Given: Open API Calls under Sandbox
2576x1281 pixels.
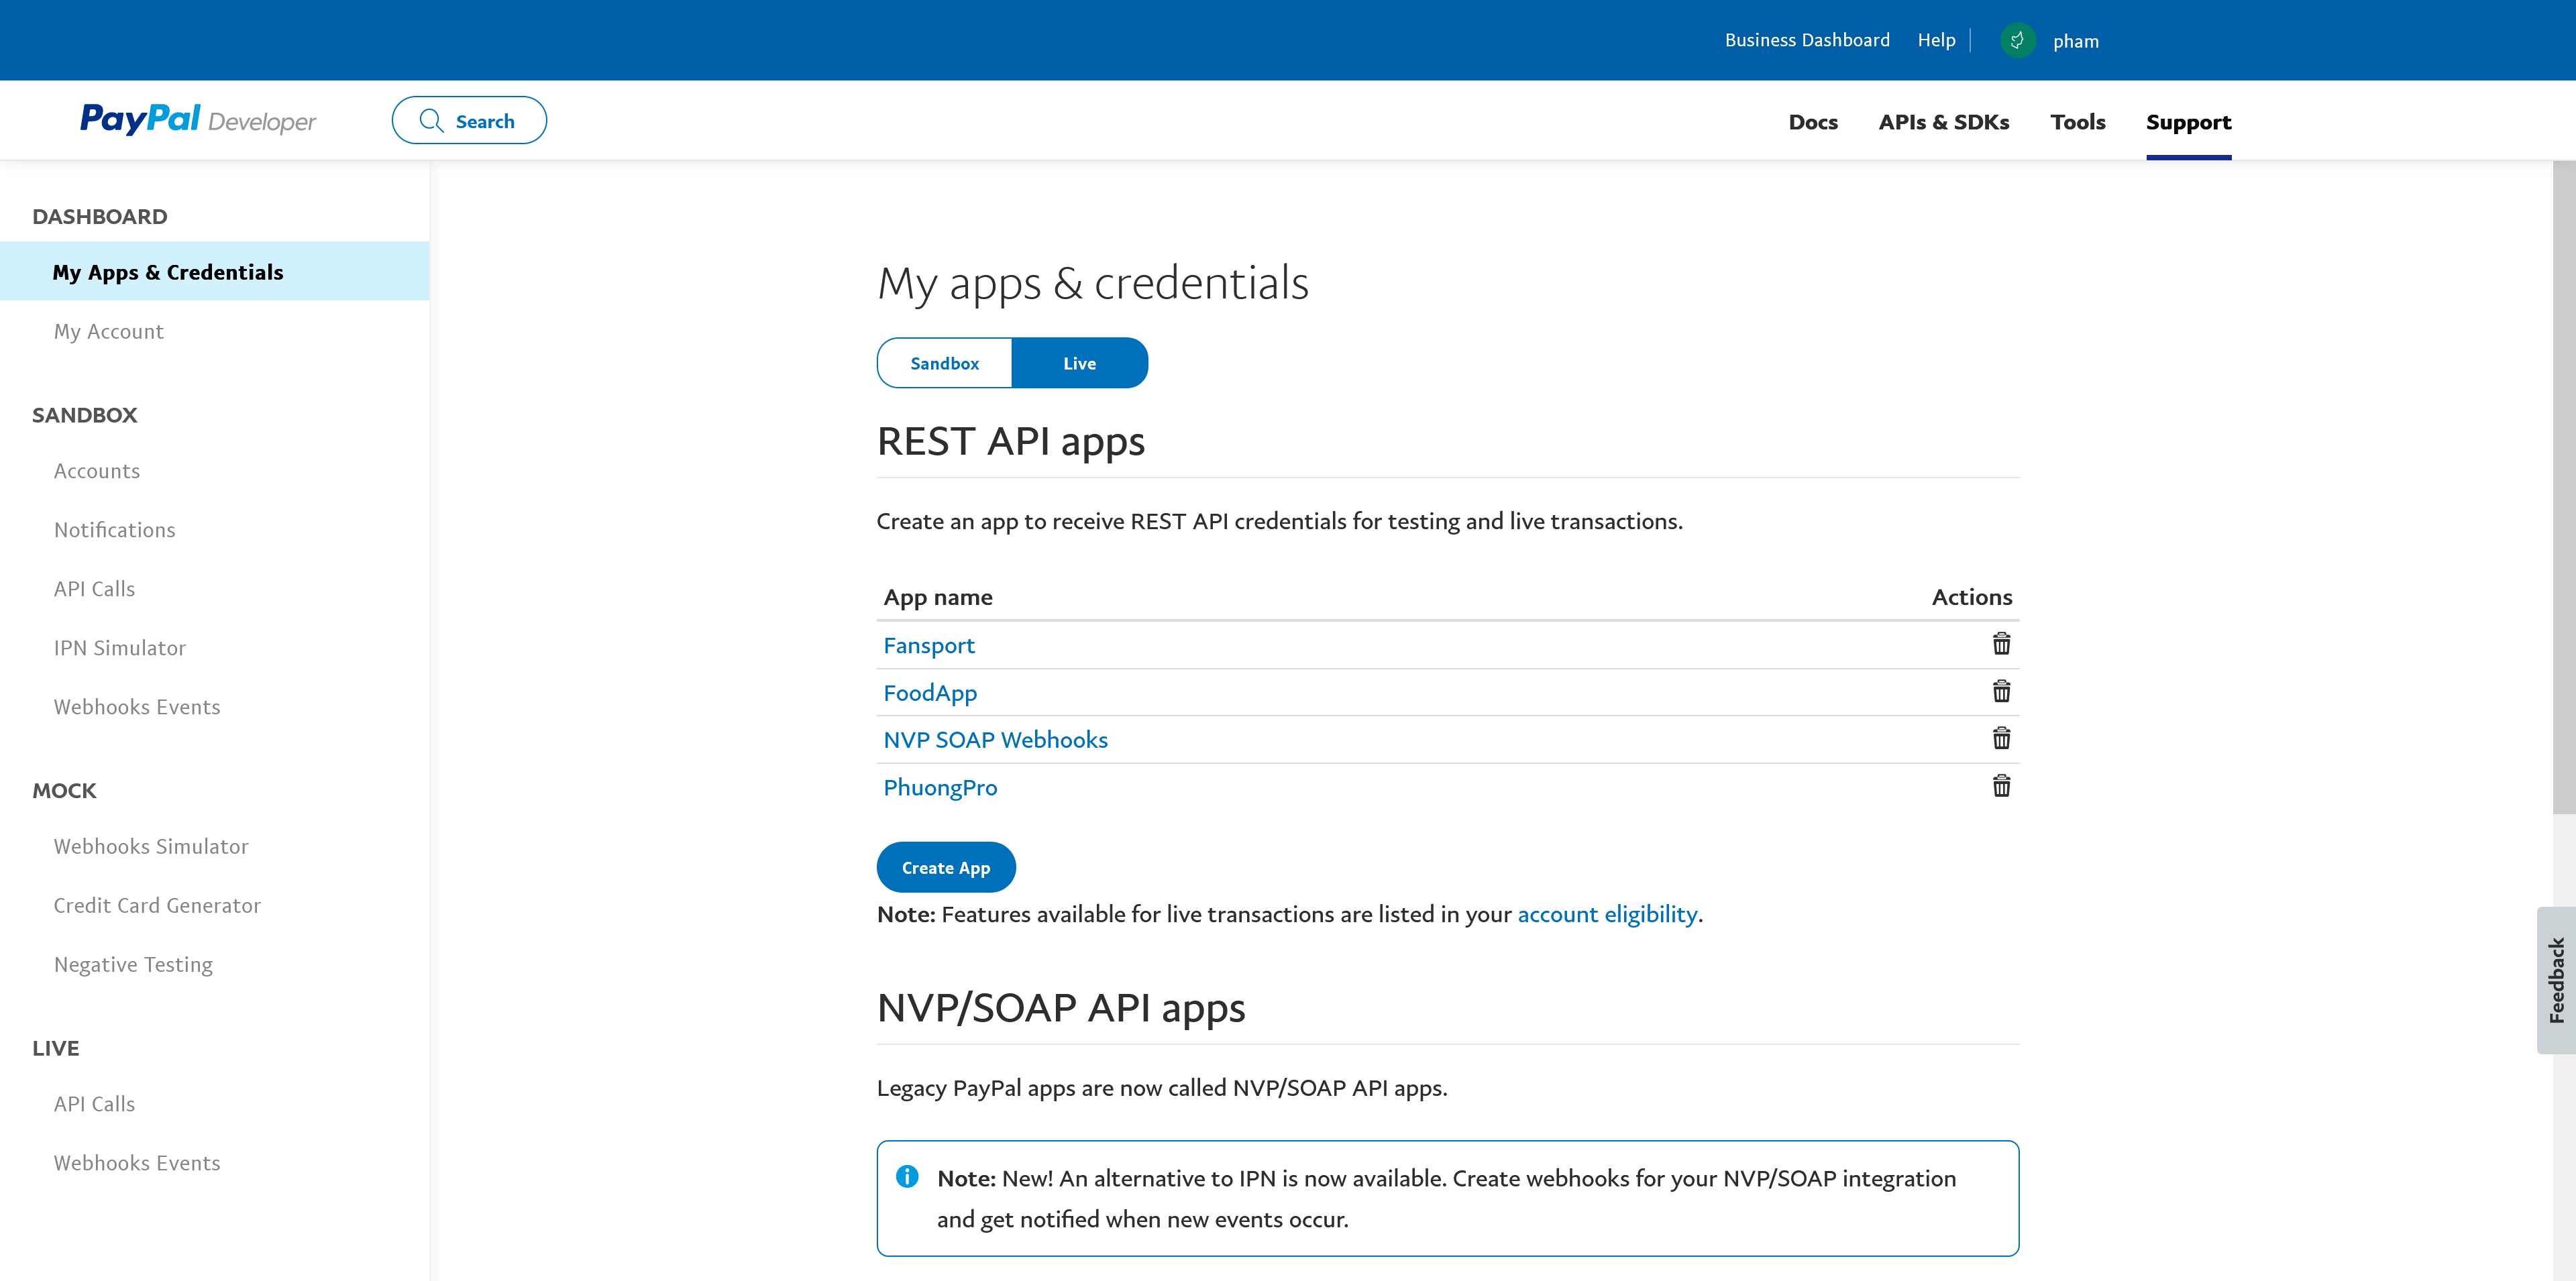Looking at the screenshot, I should (94, 589).
